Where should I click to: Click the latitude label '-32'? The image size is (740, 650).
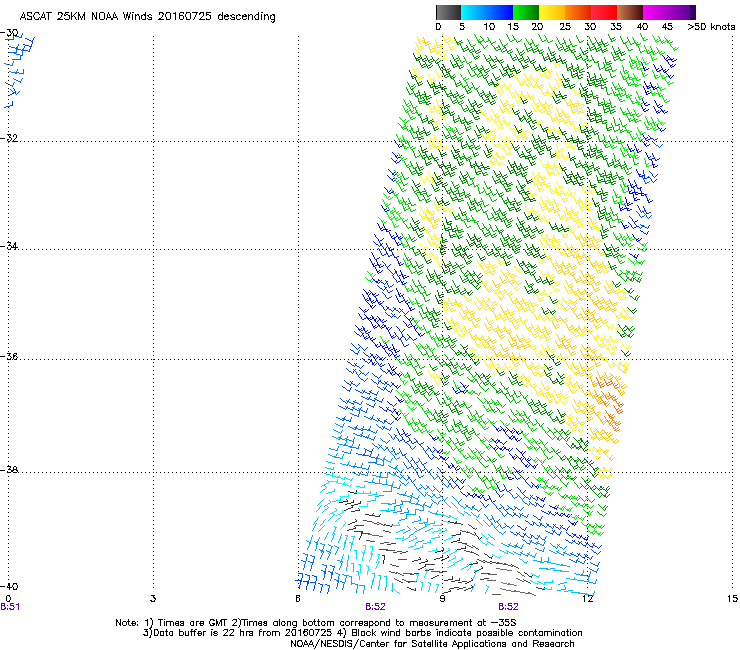coord(9,138)
